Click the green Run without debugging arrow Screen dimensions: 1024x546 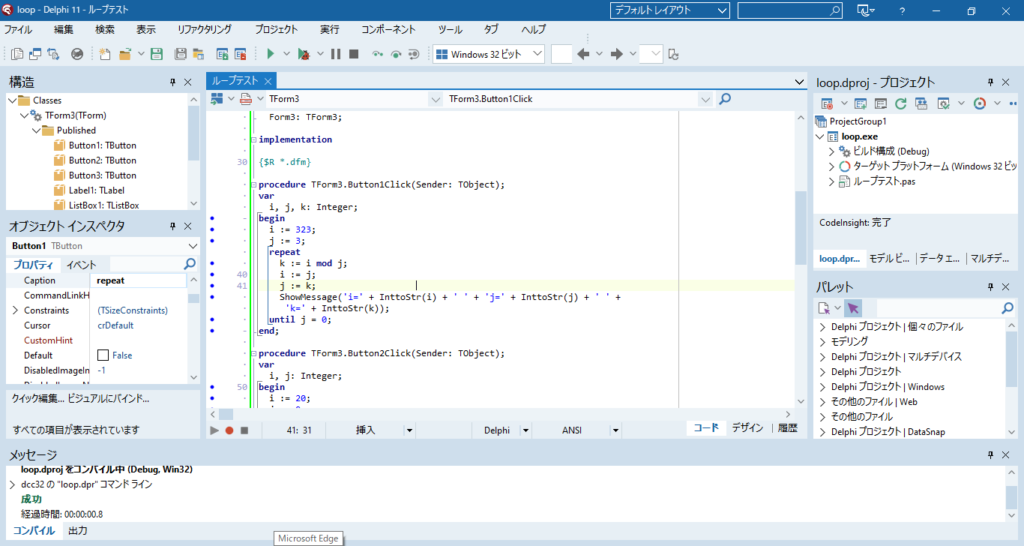click(x=270, y=54)
